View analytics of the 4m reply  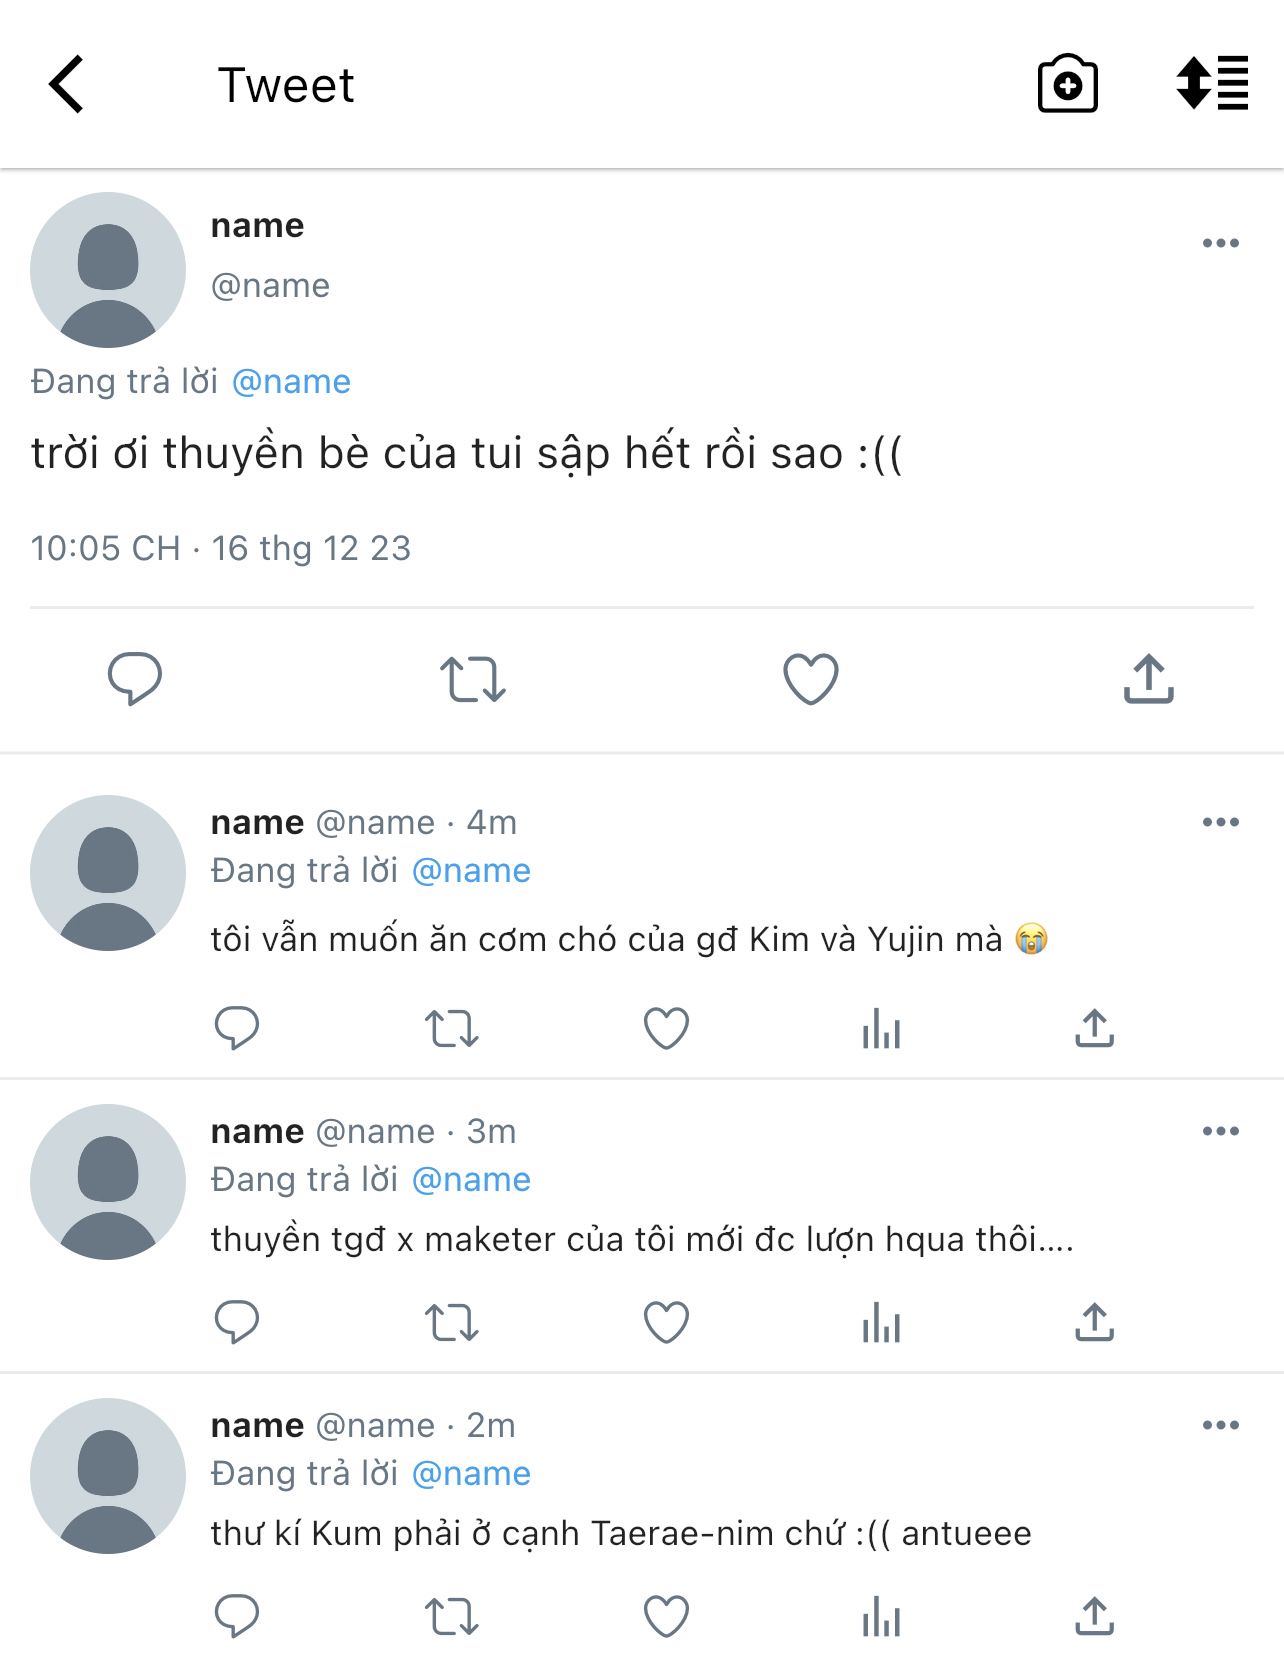881,1028
